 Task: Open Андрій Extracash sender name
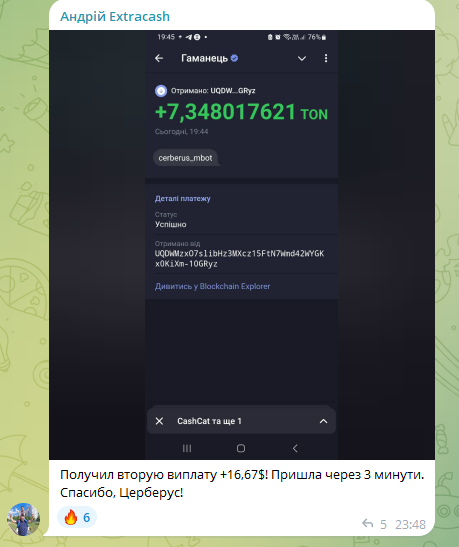115,16
